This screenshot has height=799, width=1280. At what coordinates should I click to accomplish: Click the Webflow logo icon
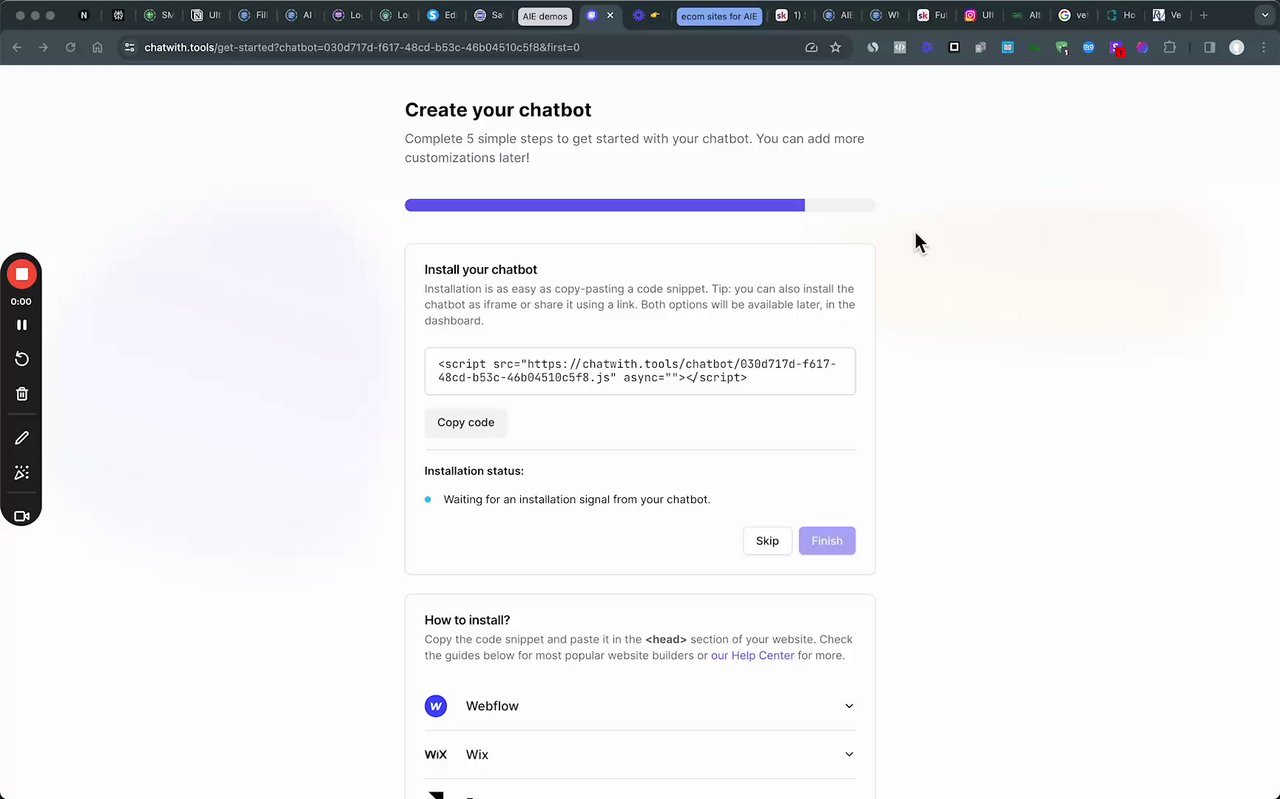click(436, 706)
